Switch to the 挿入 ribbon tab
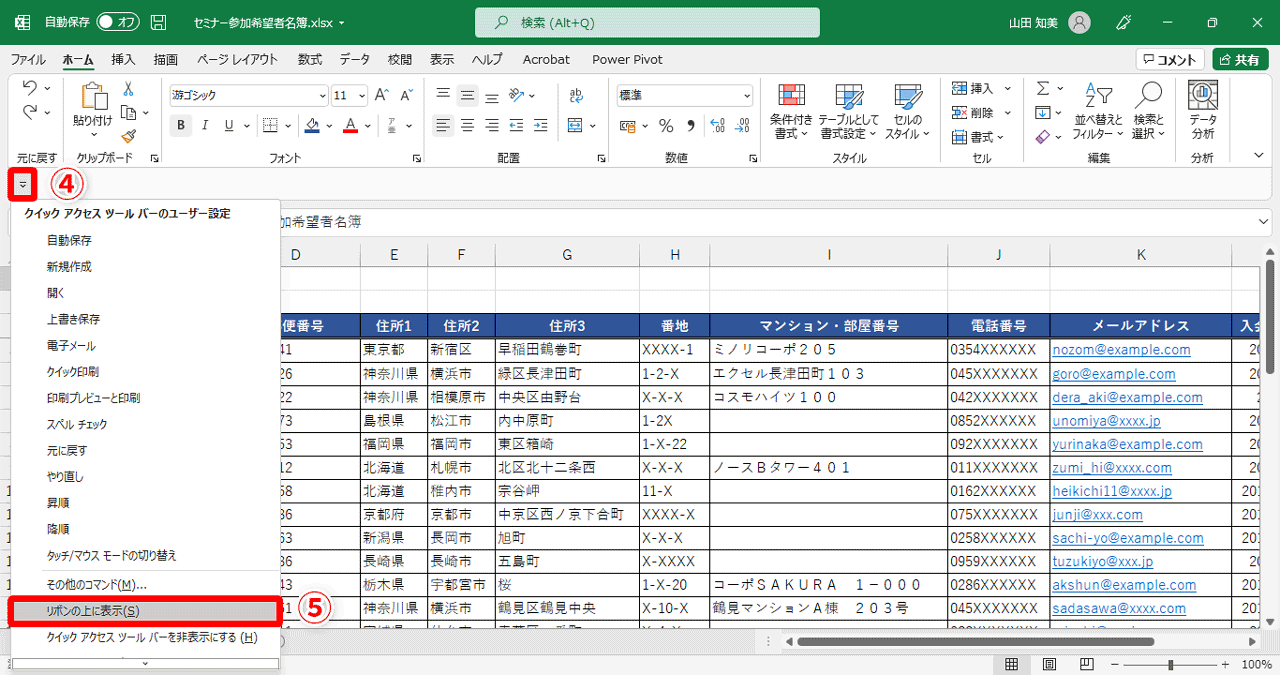Viewport: 1280px width, 675px height. coord(122,59)
